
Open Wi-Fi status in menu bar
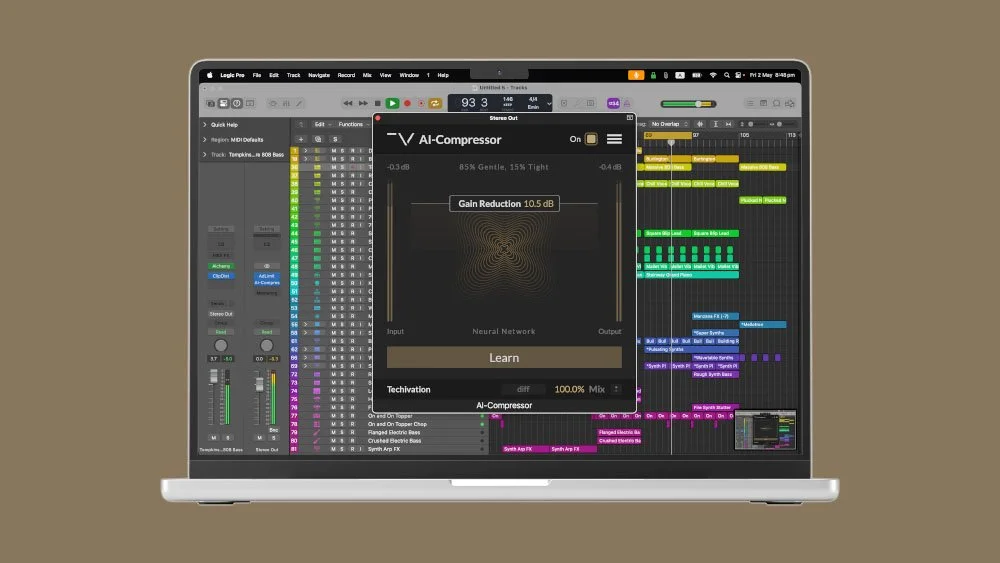tap(713, 75)
